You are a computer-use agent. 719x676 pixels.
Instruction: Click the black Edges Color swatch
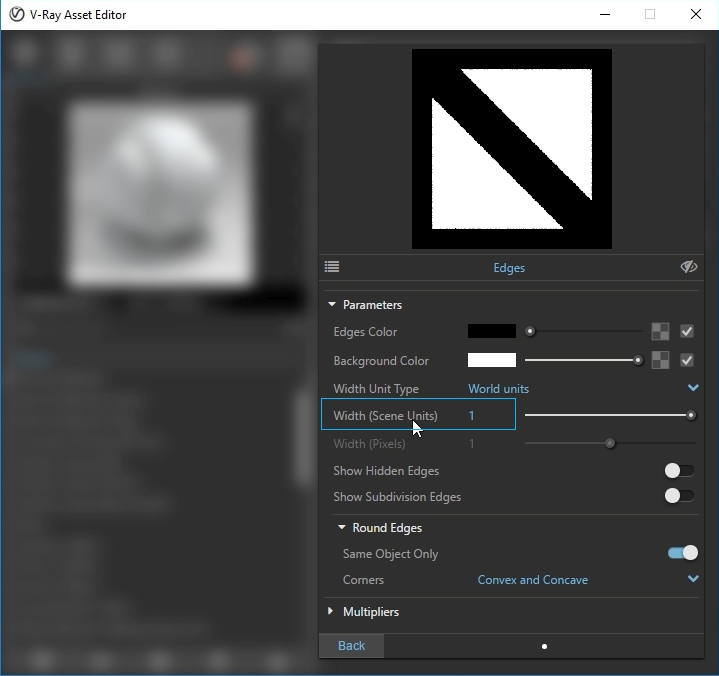pyautogui.click(x=492, y=331)
